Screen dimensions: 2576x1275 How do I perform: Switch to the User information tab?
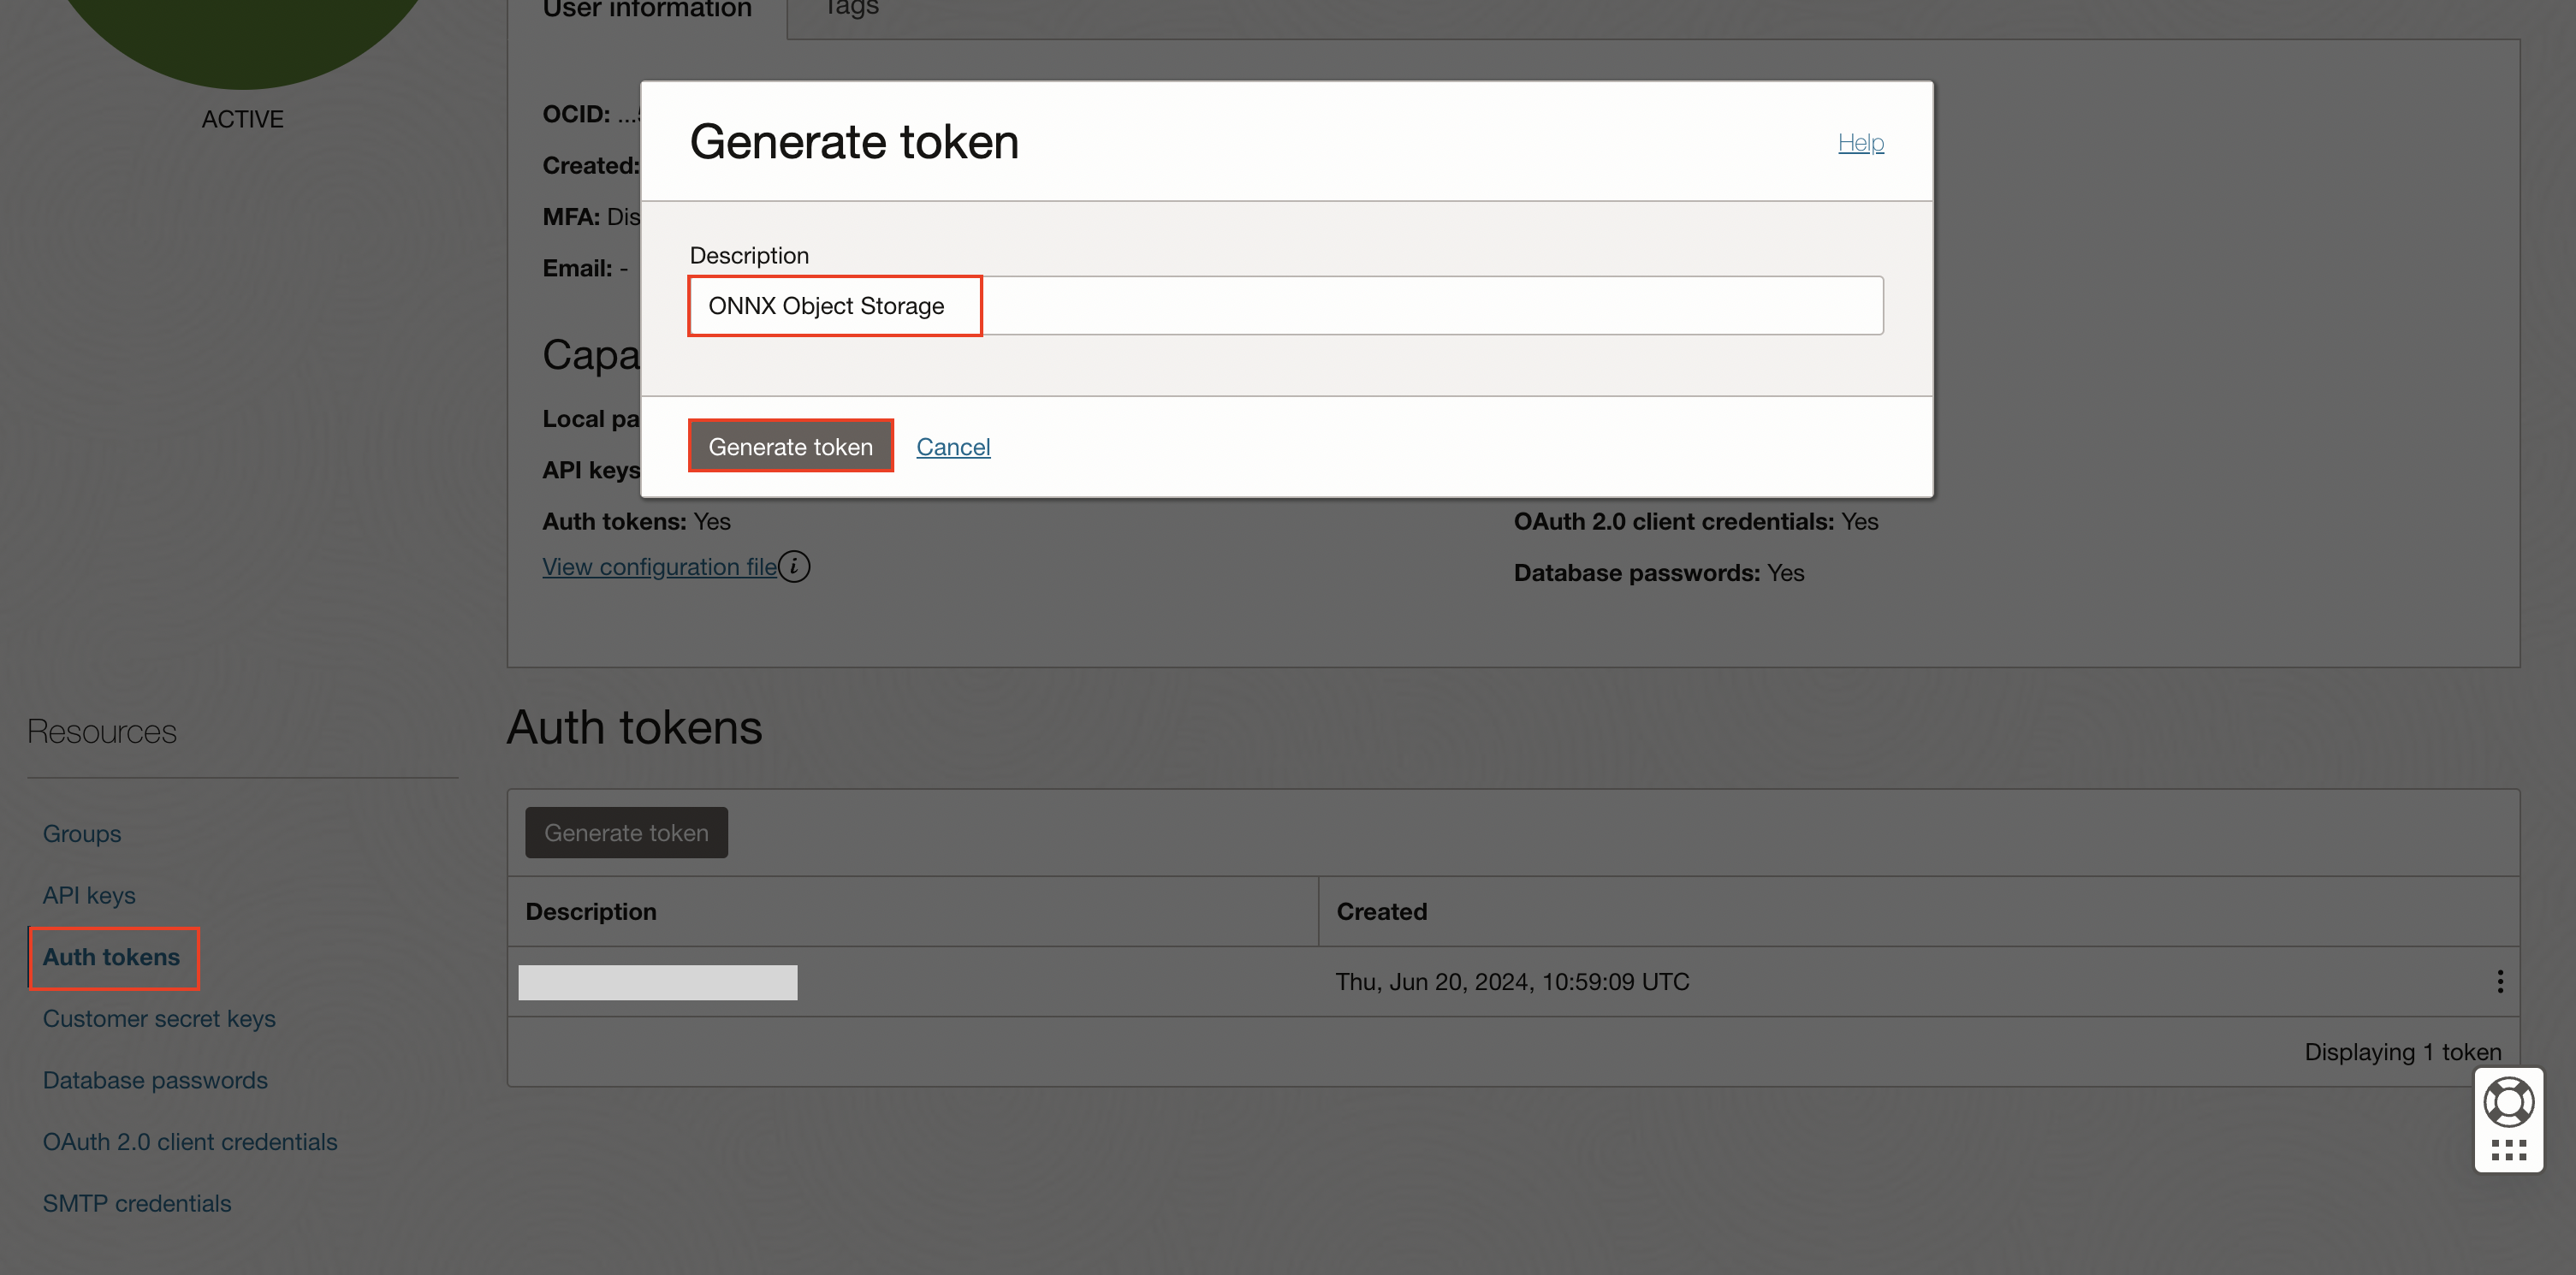[647, 10]
